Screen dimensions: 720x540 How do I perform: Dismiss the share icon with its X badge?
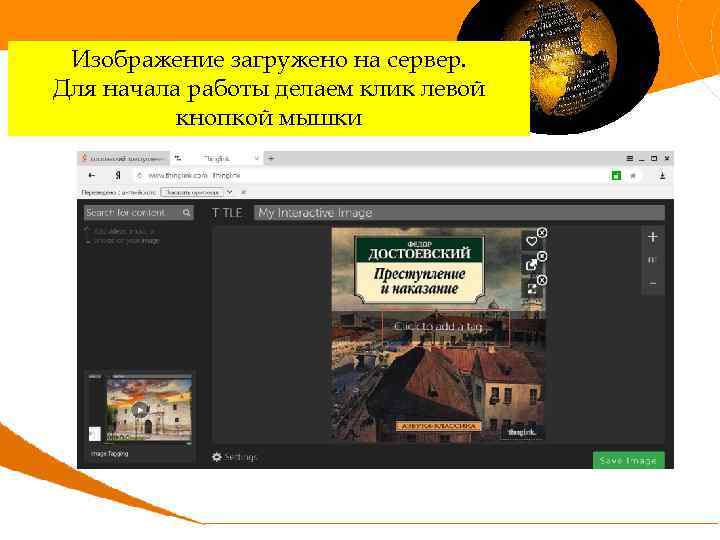point(542,256)
